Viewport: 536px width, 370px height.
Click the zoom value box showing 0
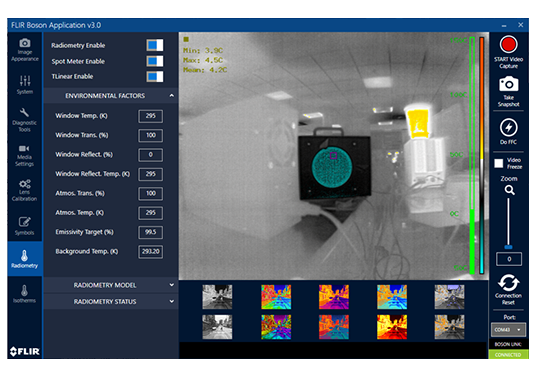pos(509,259)
